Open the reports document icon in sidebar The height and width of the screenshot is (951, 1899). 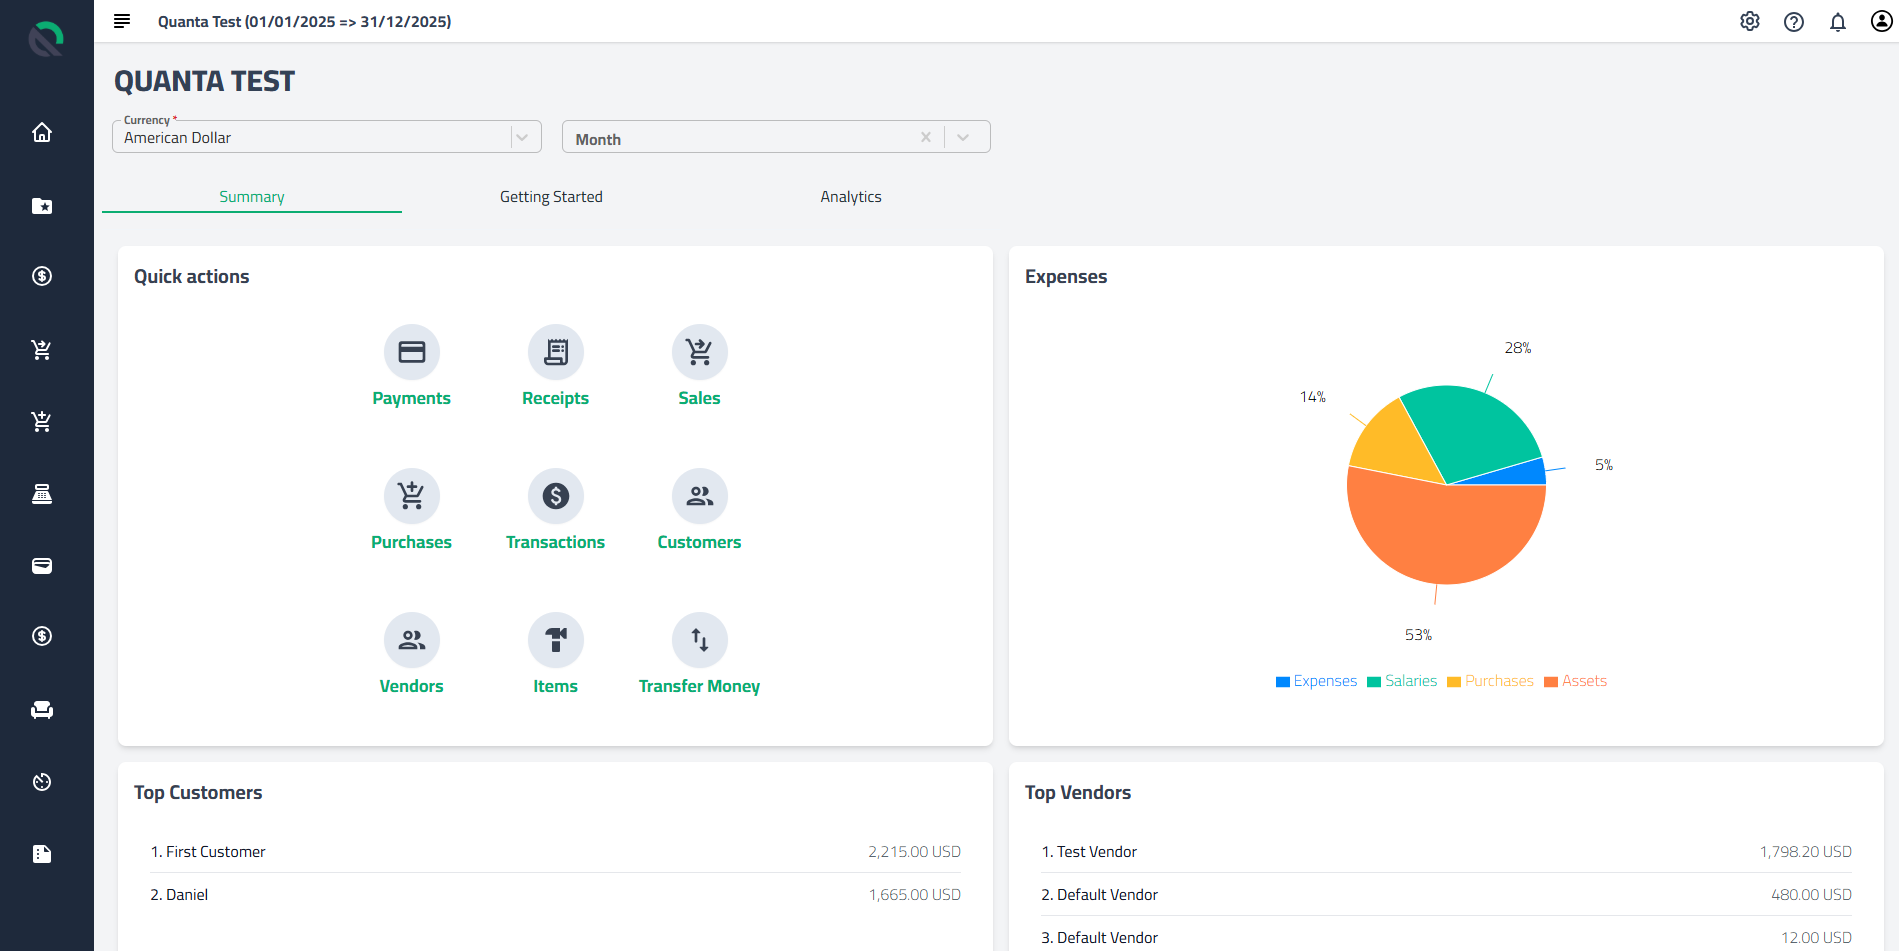point(42,853)
